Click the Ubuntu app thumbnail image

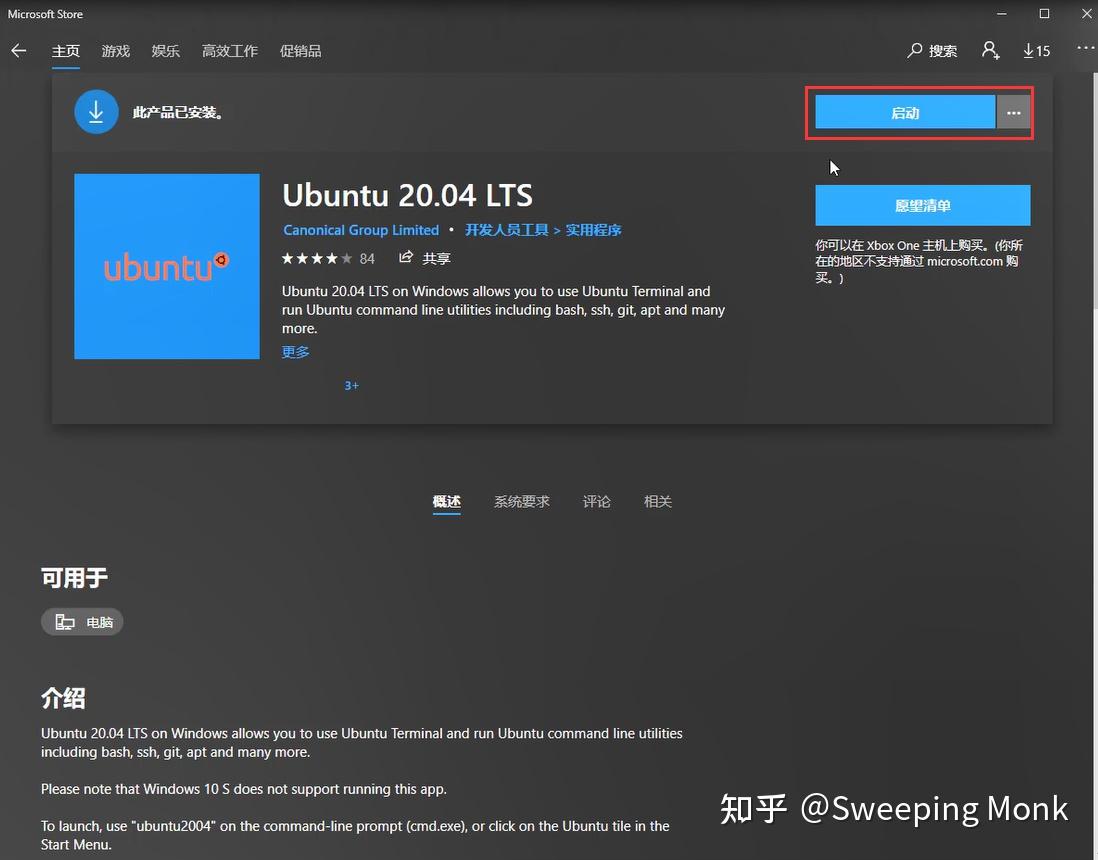click(x=166, y=265)
